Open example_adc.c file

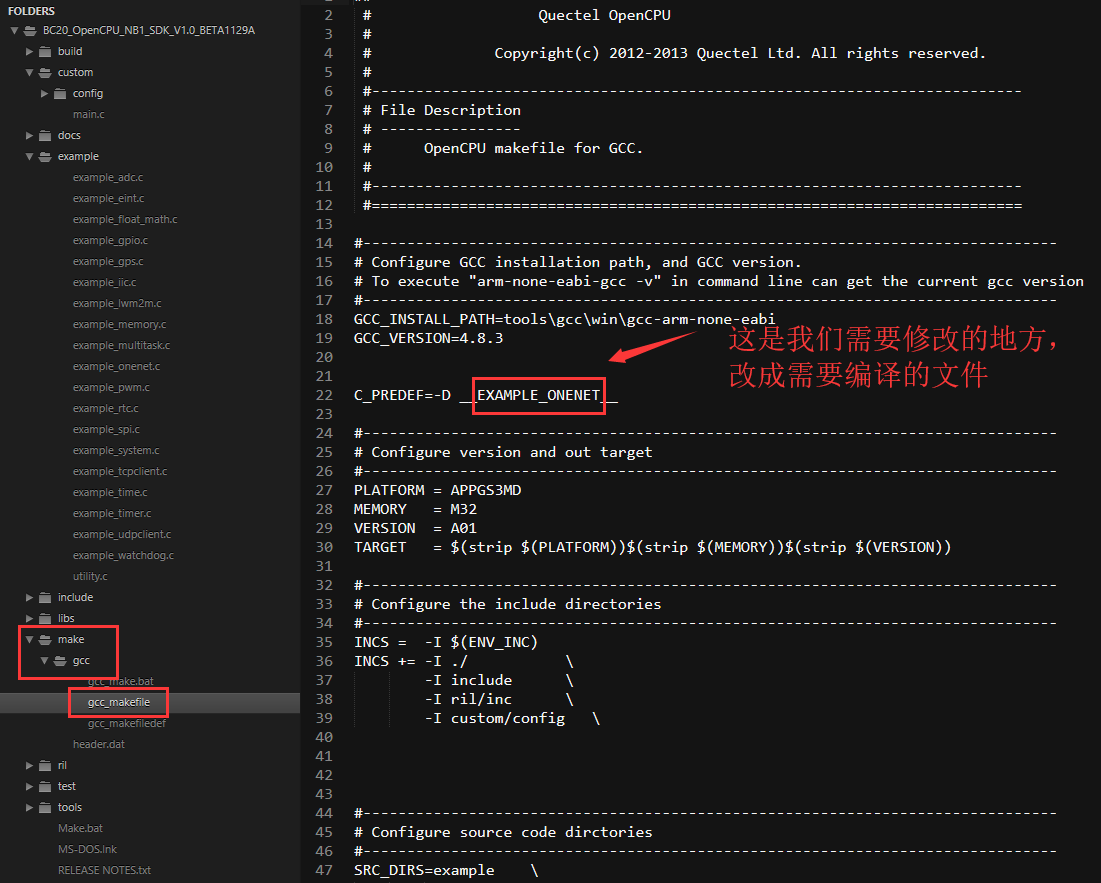(107, 178)
